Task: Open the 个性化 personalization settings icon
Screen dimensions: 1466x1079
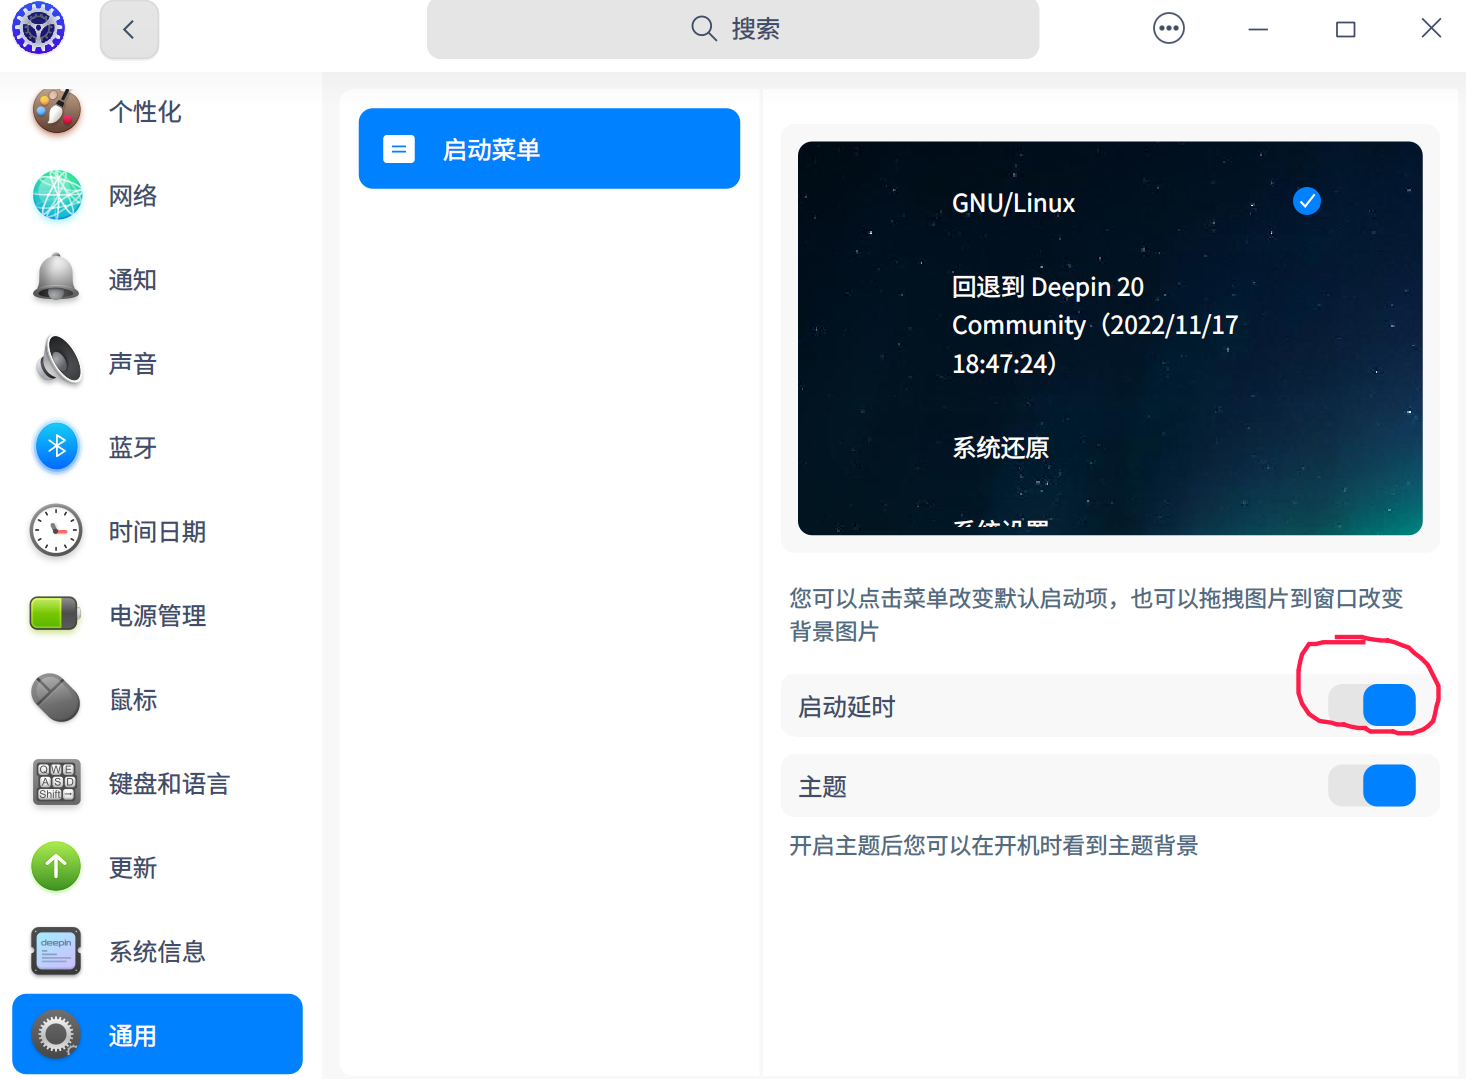Action: [x=56, y=112]
